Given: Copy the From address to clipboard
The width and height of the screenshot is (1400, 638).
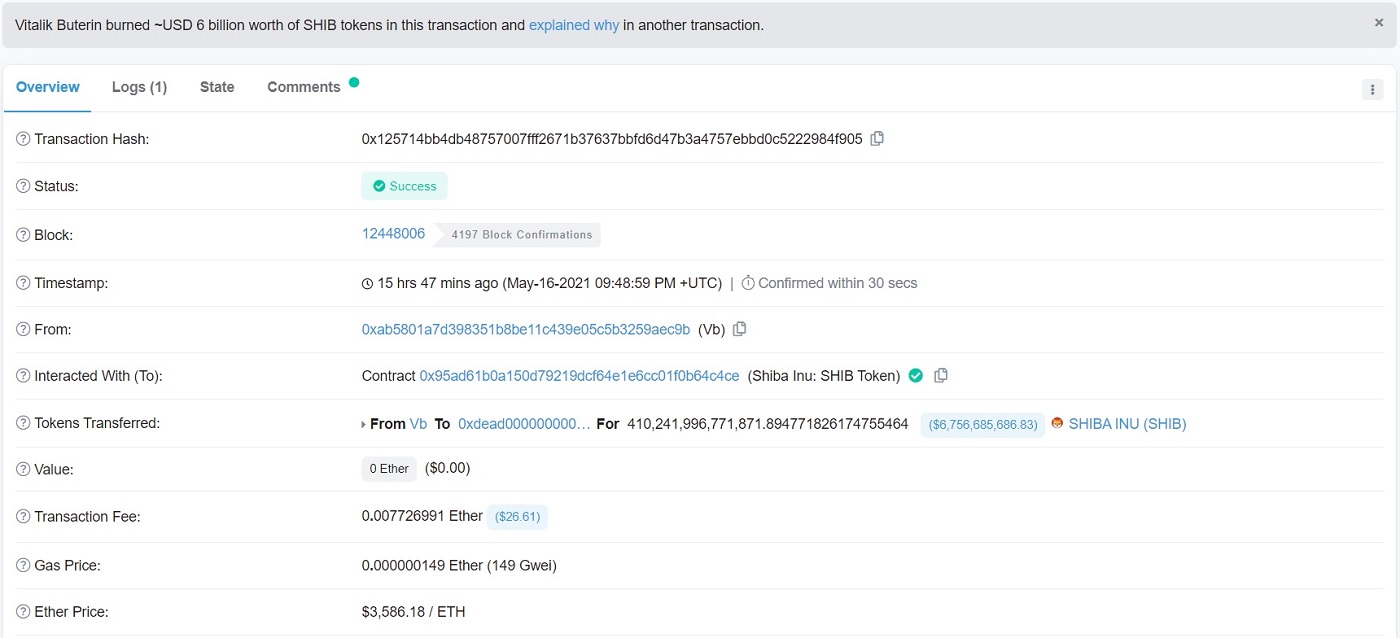Looking at the screenshot, I should 740,329.
